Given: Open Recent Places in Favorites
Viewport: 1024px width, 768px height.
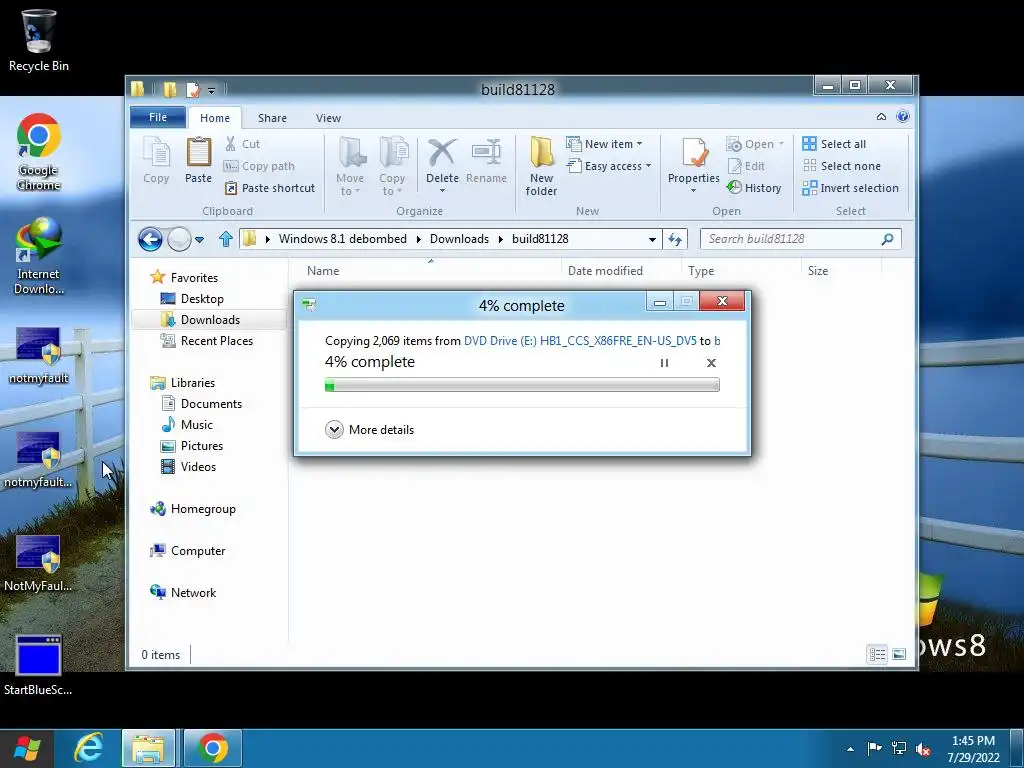Looking at the screenshot, I should (x=217, y=340).
